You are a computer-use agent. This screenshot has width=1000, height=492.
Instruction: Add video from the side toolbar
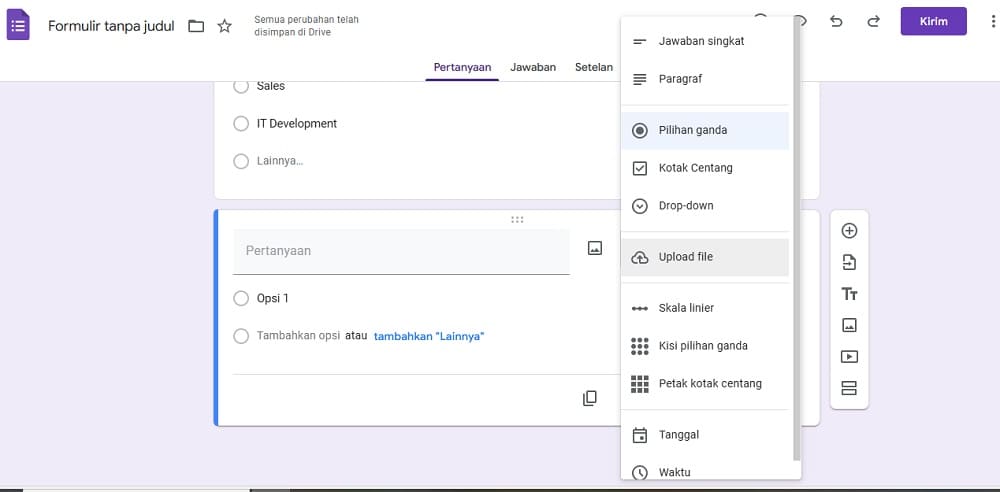point(849,357)
